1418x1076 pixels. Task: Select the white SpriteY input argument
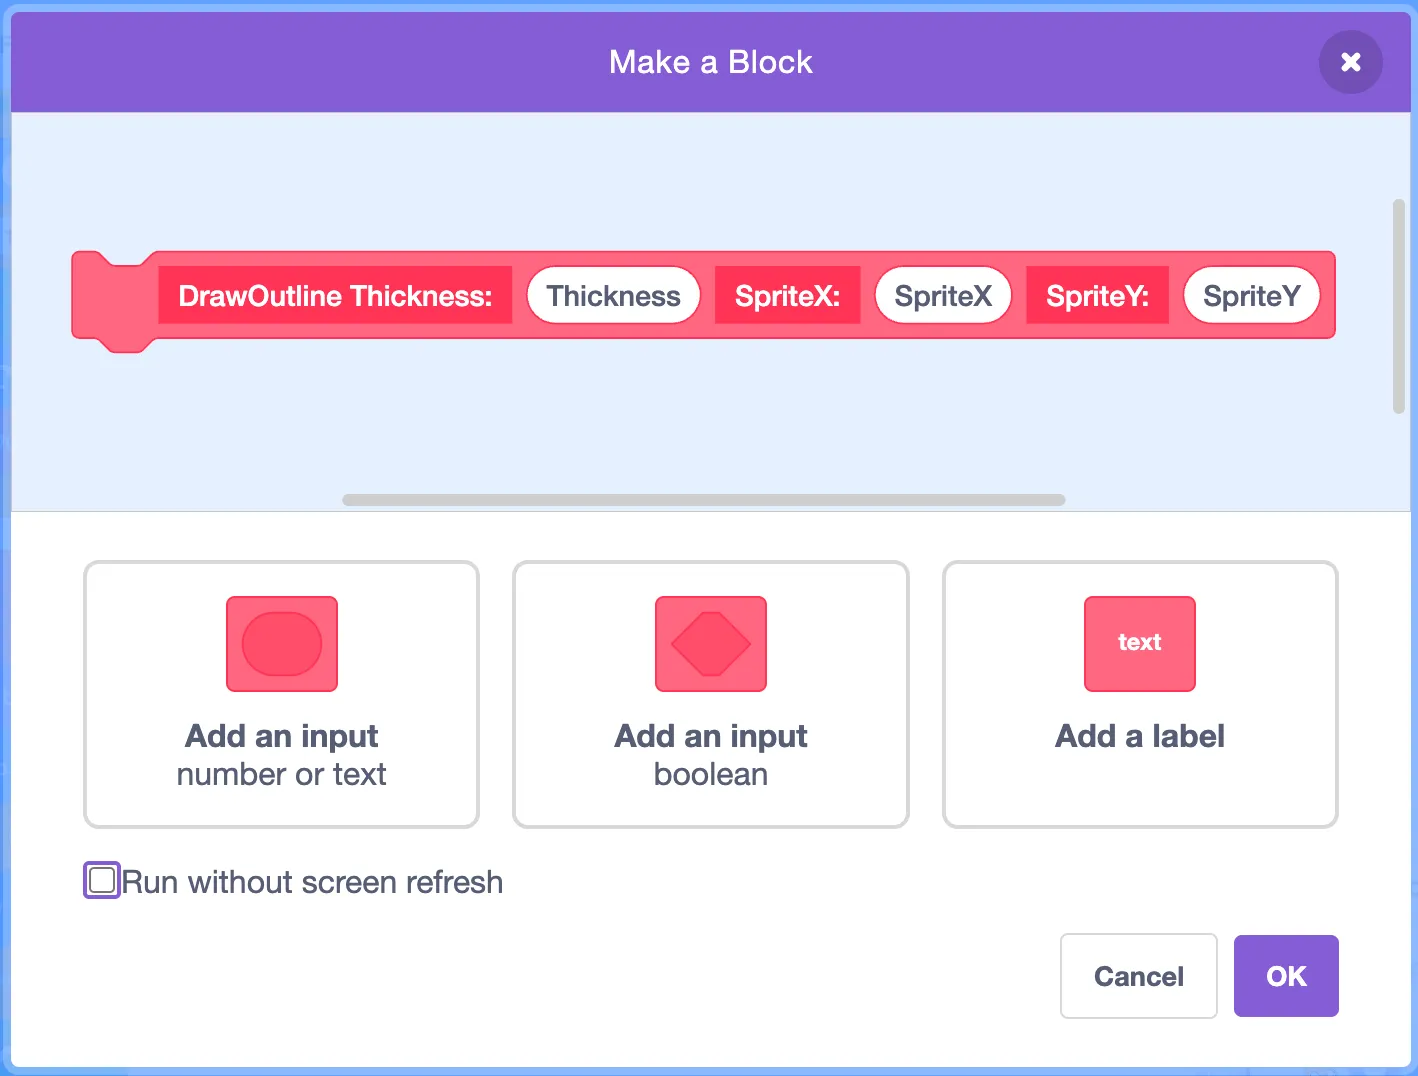pos(1251,296)
